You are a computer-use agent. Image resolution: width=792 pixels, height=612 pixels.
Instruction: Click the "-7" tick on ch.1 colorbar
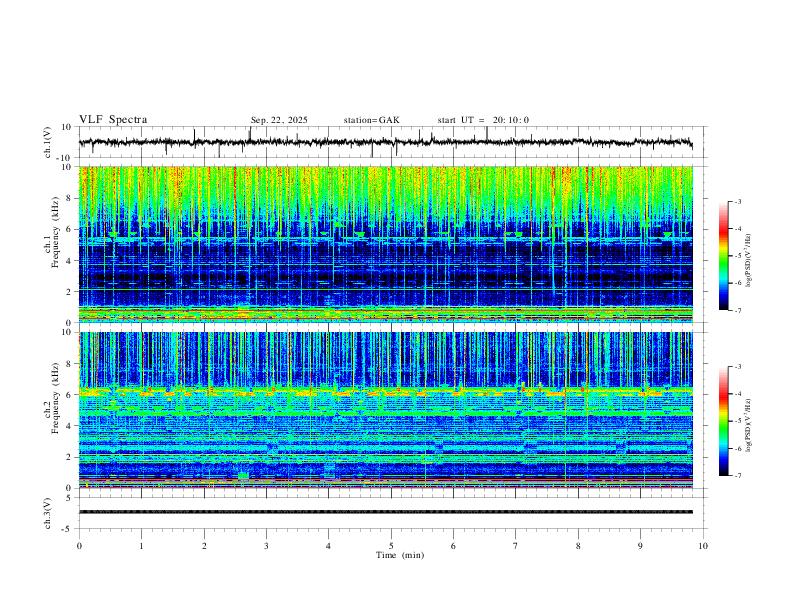pos(738,310)
